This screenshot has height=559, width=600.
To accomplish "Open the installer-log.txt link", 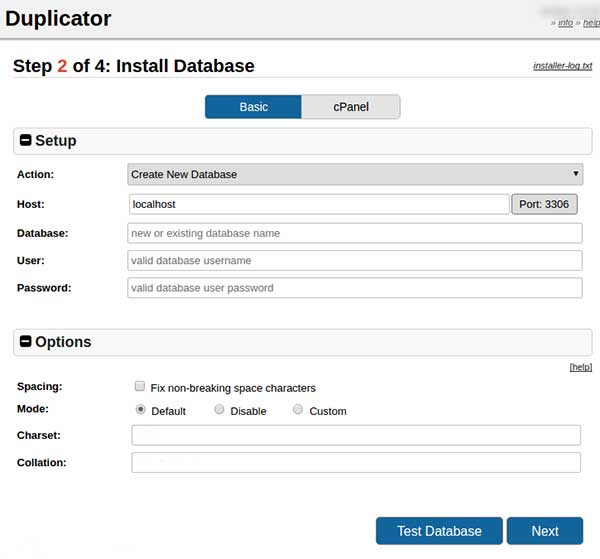I will coord(562,66).
